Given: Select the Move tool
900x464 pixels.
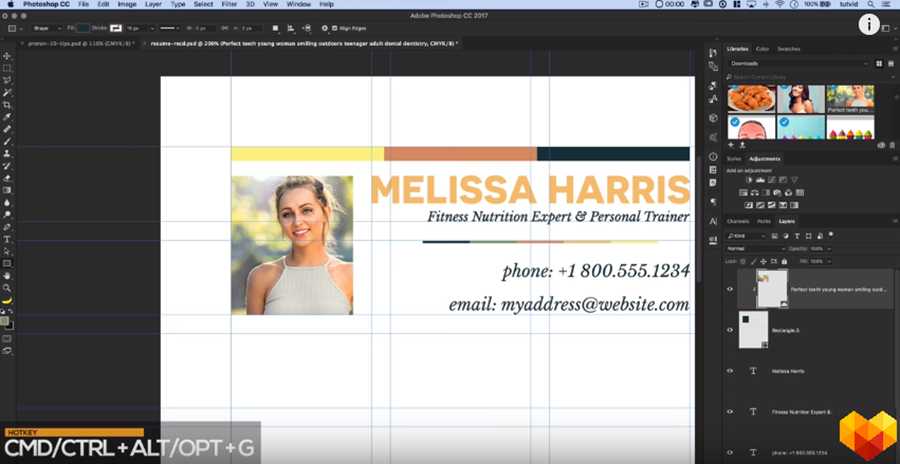Looking at the screenshot, I should 7,55.
